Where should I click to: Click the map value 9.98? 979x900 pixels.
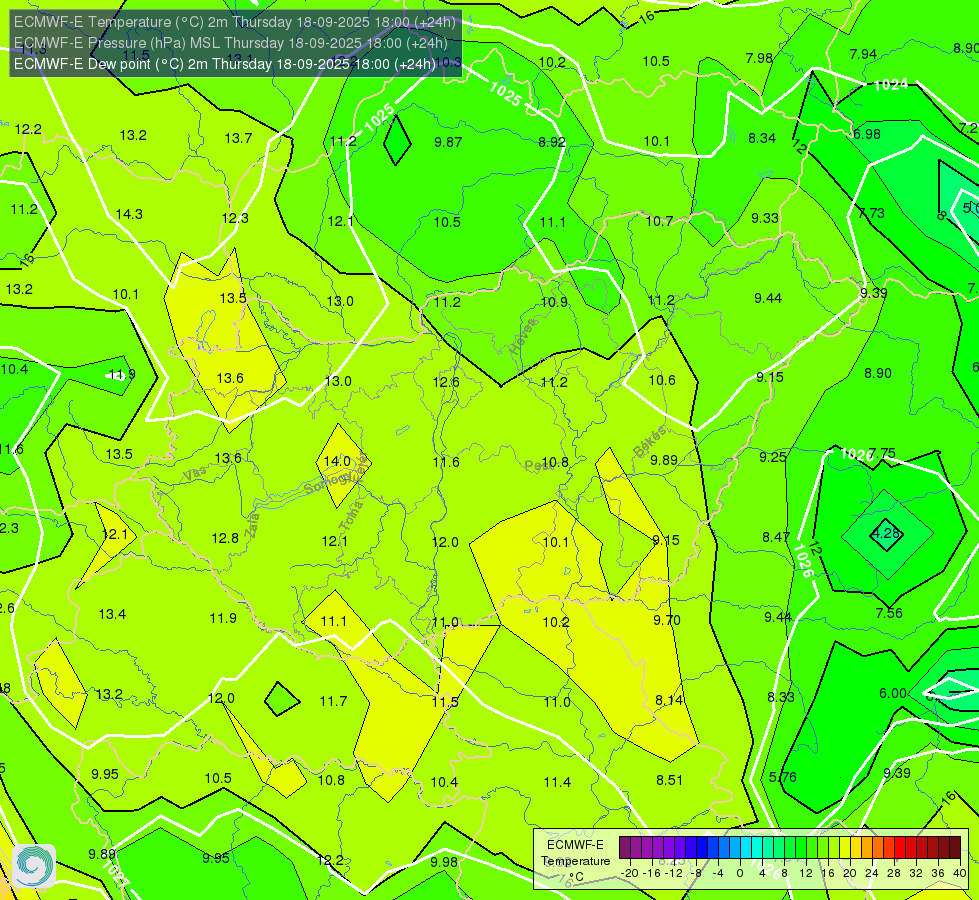click(x=444, y=862)
